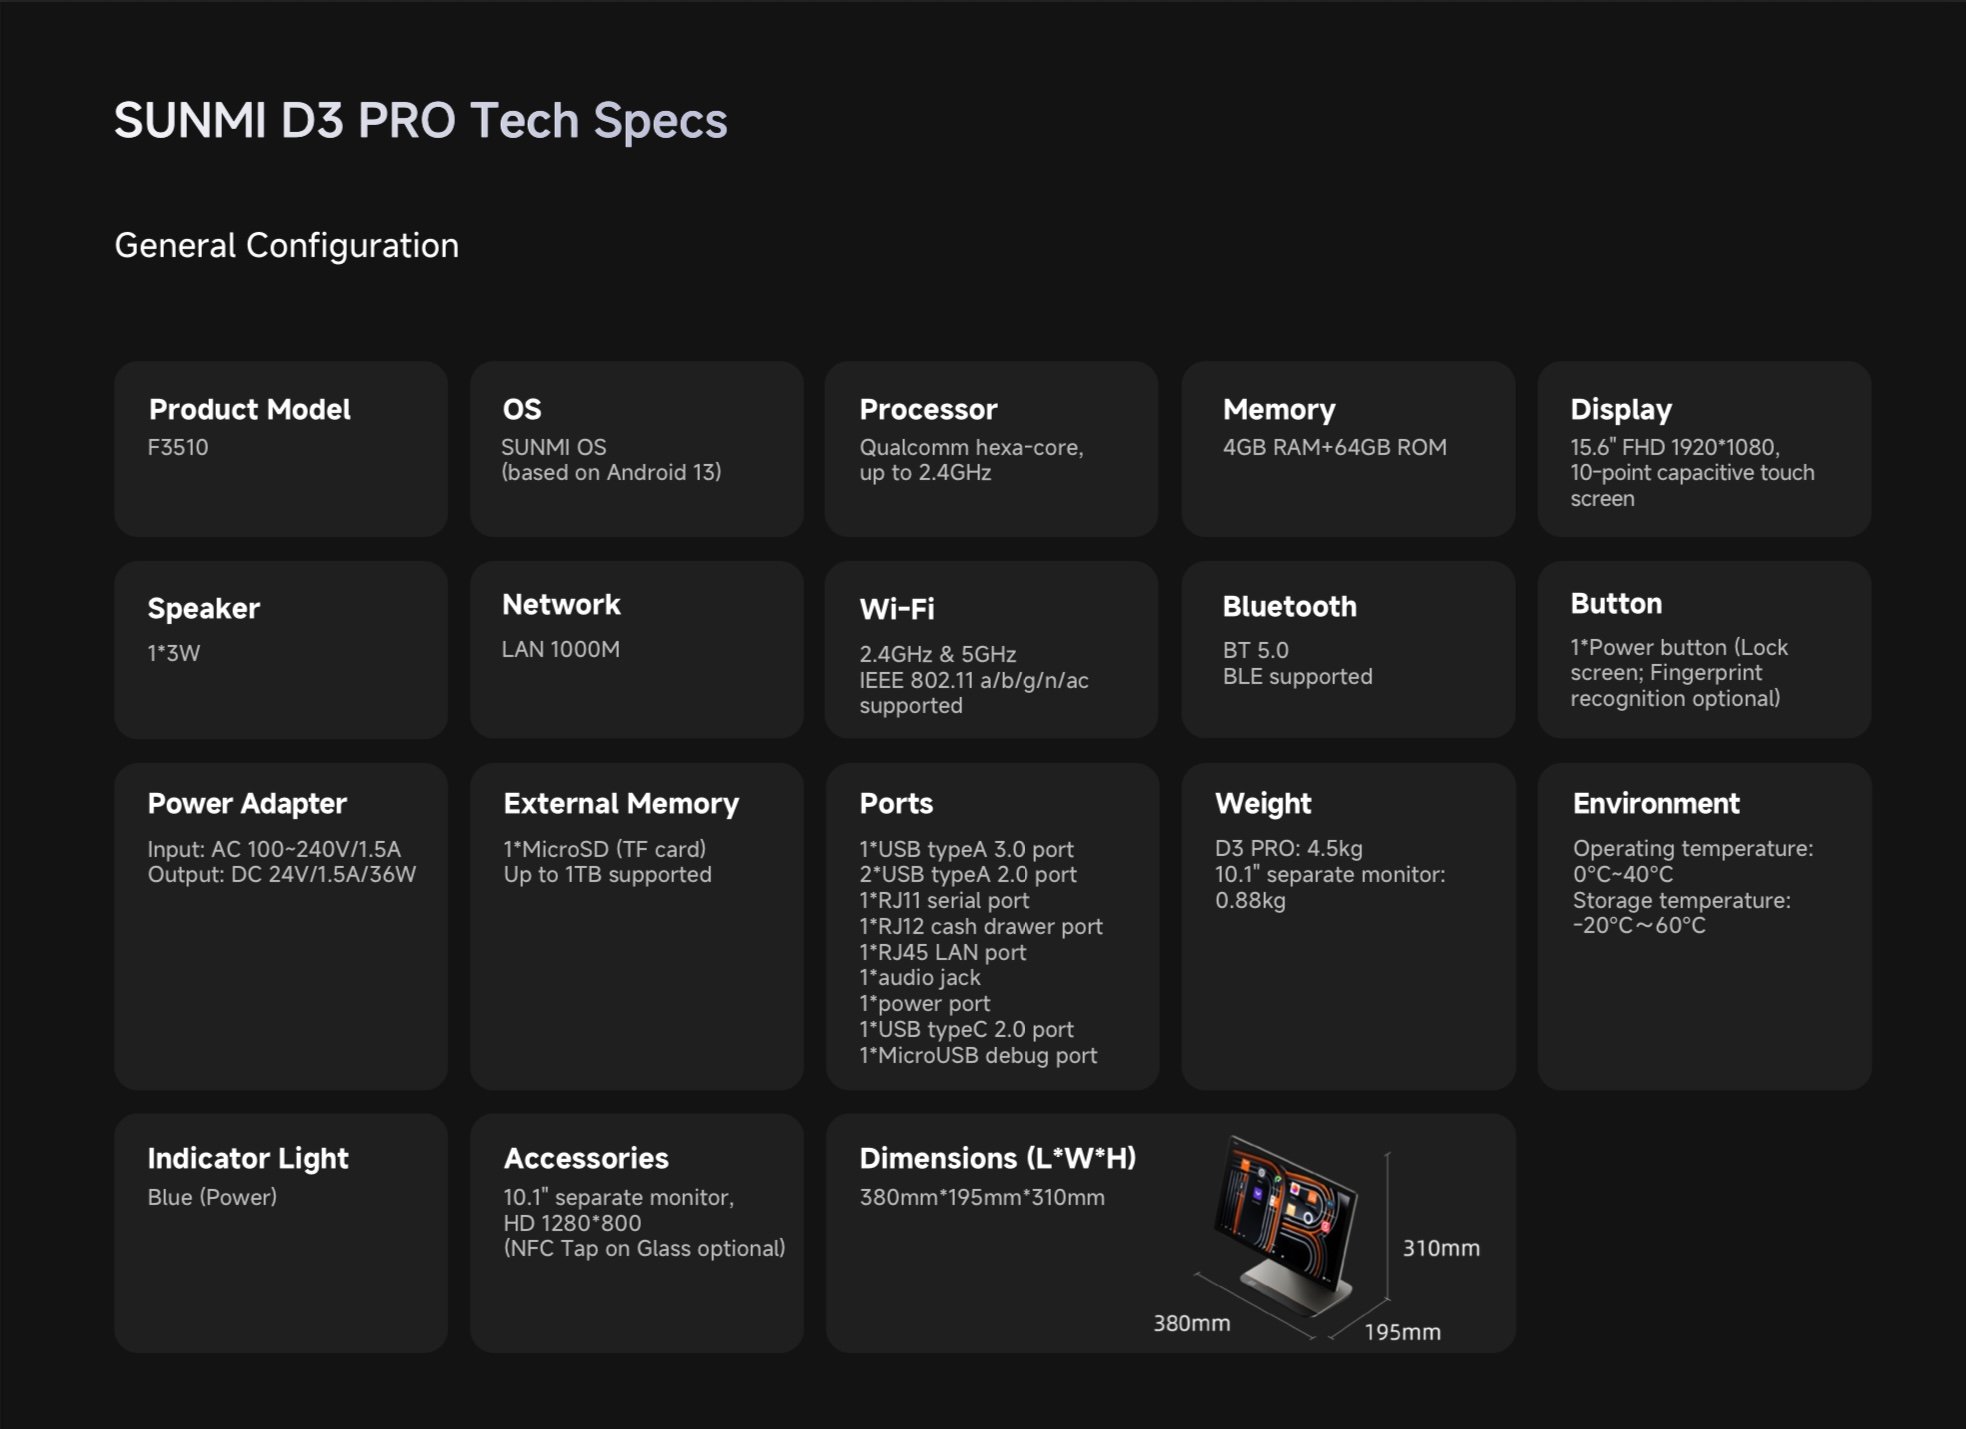Click the Power Adapter heading

tap(247, 803)
